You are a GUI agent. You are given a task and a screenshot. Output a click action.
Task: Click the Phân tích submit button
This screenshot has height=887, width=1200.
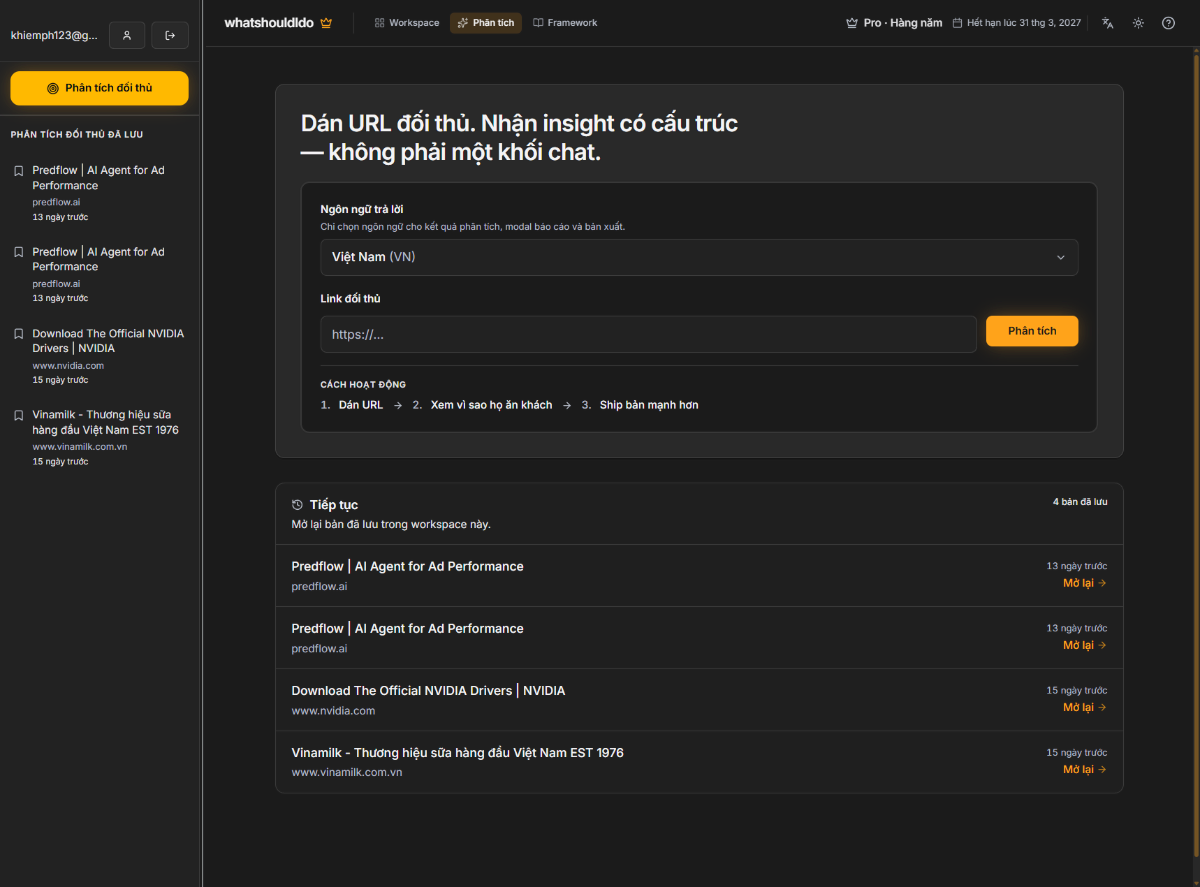point(1032,331)
